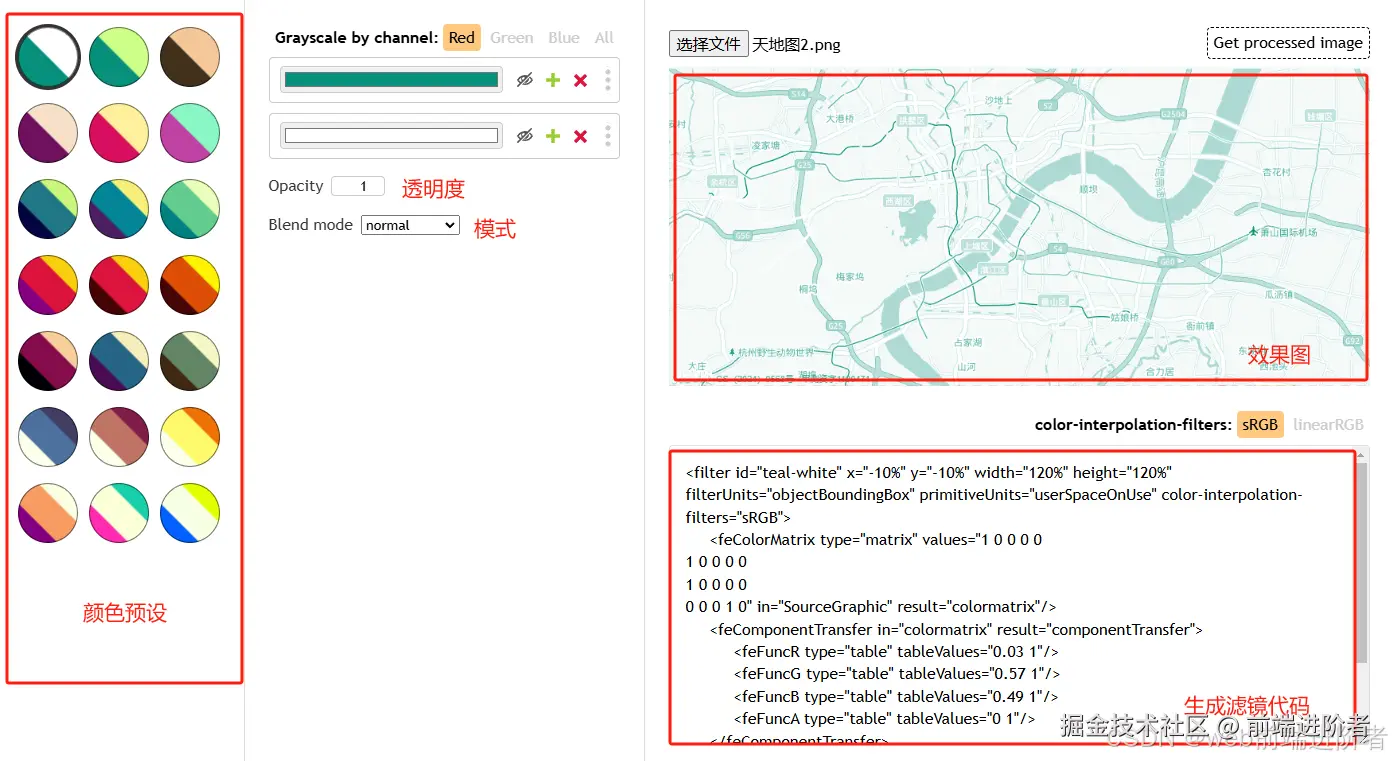Viewport: 1392px width, 761px height.
Task: Select the black, maroon and peach preset
Action: (x=48, y=360)
